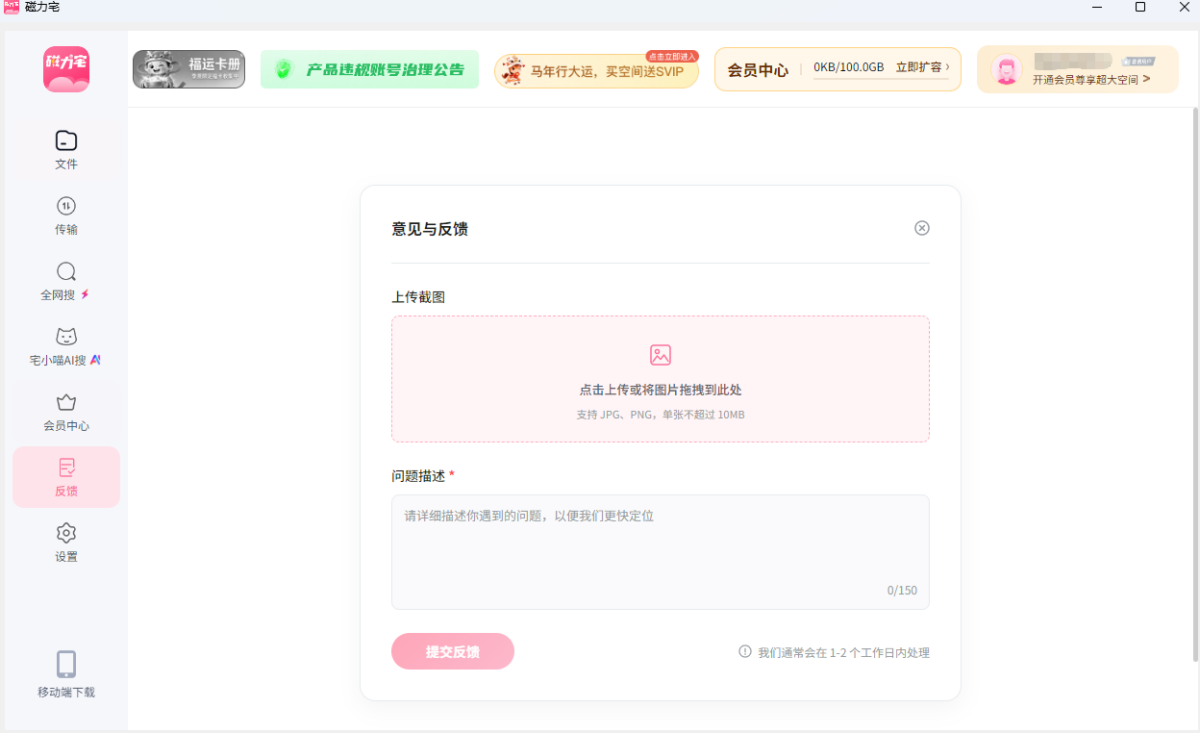Open the 文件 files section
This screenshot has width=1200, height=733.
click(66, 150)
